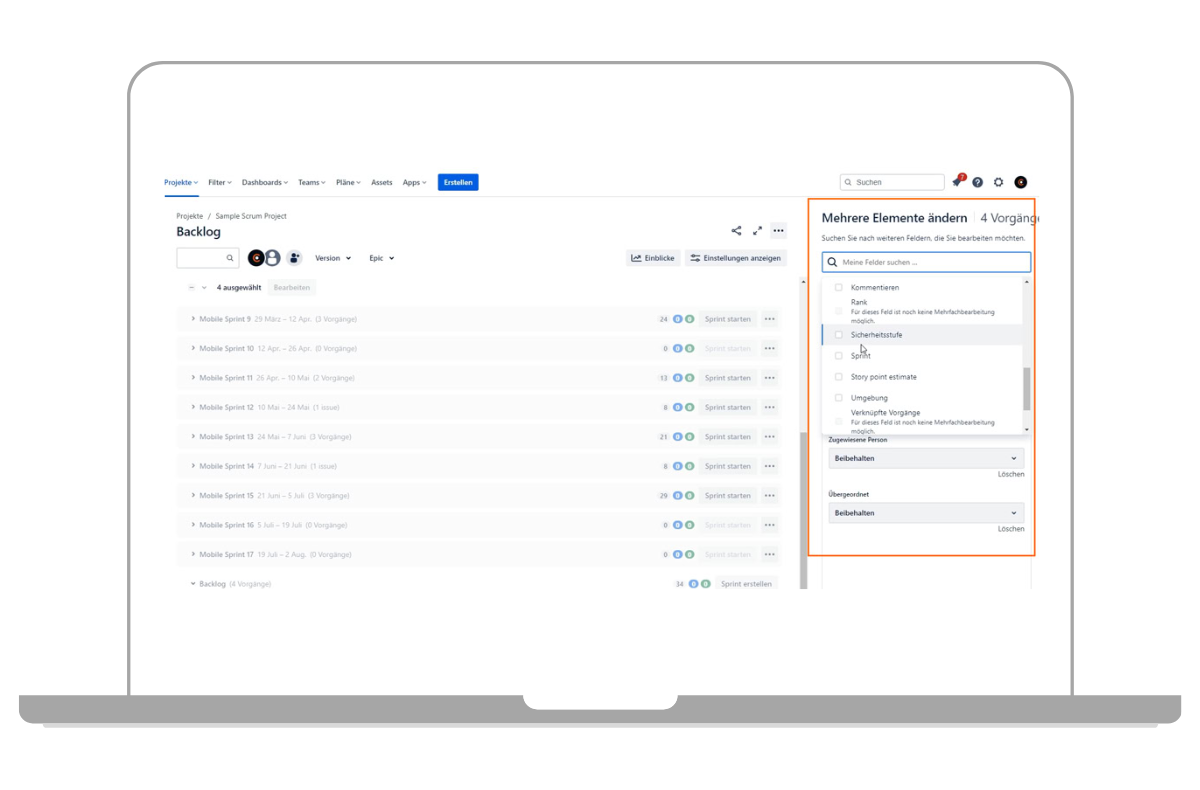This screenshot has width=1200, height=790.
Task: Open more options for Mobile Sprint 9
Action: point(769,319)
